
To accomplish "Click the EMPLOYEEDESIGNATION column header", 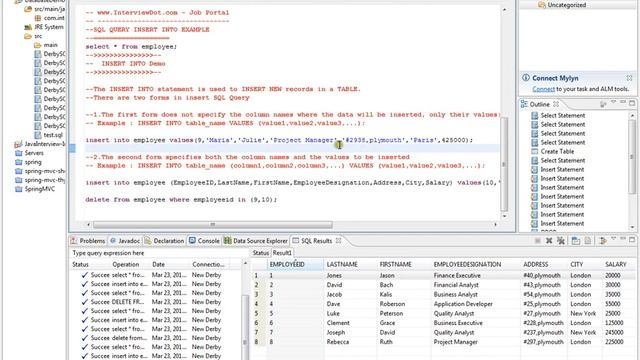I will (x=476, y=264).
